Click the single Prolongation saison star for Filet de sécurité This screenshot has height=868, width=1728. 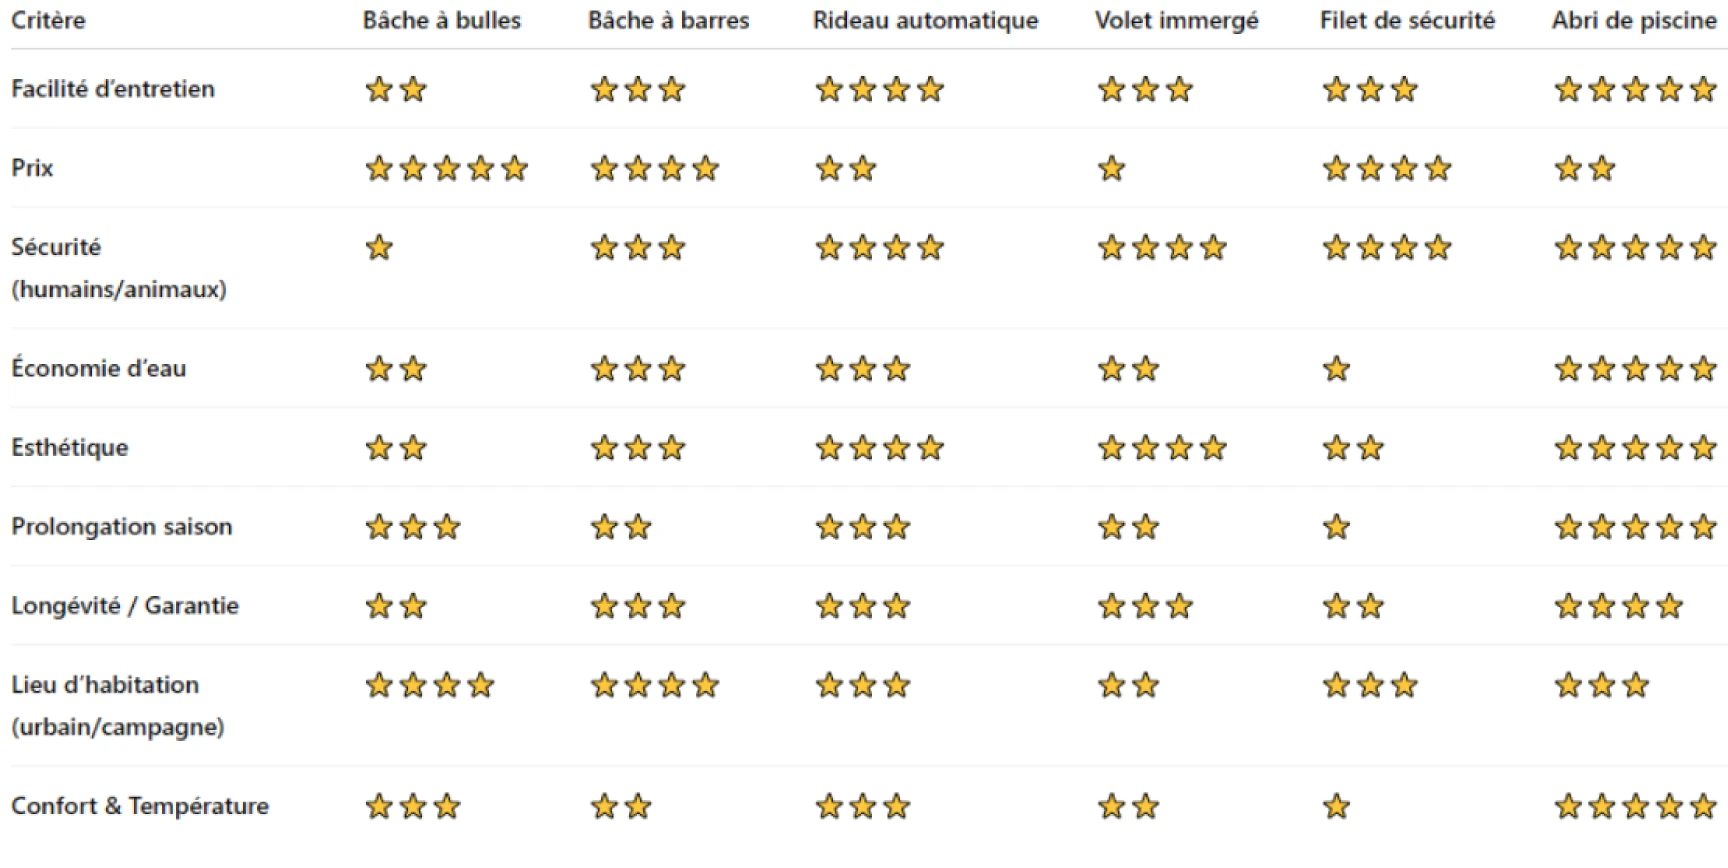pos(1336,527)
